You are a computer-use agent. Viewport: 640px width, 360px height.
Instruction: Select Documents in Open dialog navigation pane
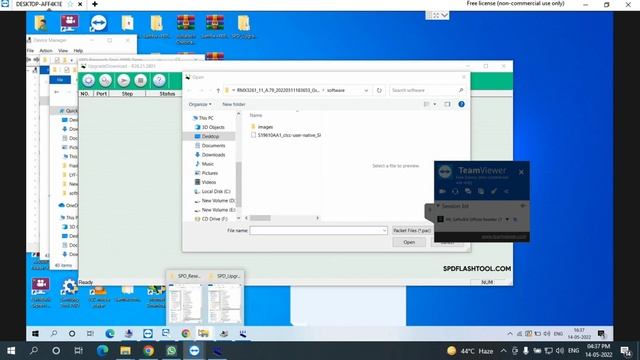point(213,146)
